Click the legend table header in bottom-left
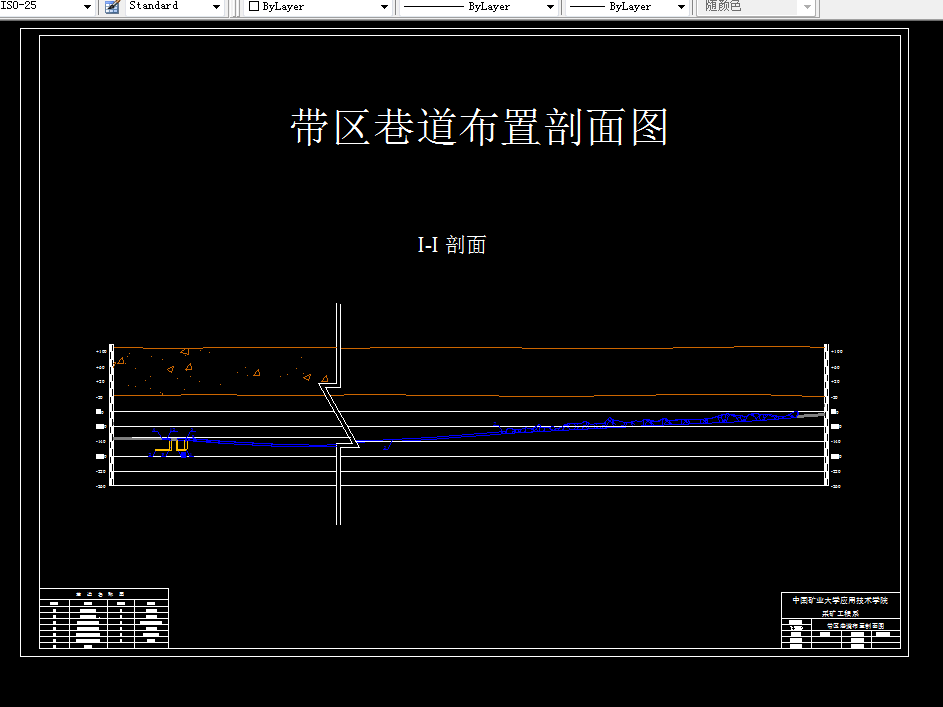 point(104,594)
